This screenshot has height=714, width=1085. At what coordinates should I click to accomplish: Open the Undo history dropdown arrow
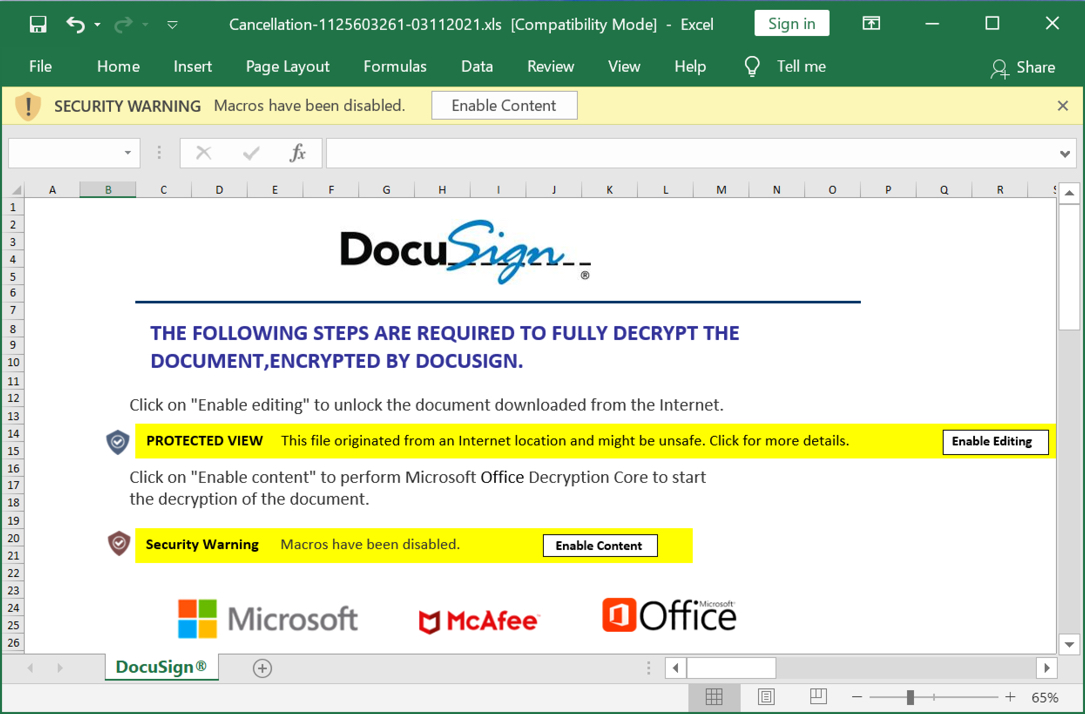[x=98, y=25]
